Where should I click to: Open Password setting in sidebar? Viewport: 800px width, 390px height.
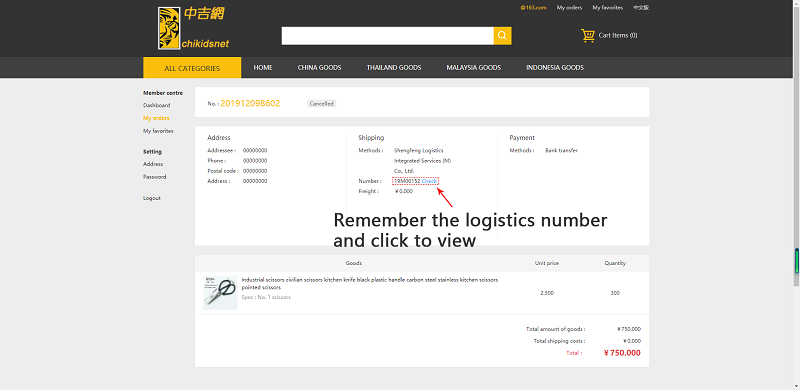click(x=155, y=177)
